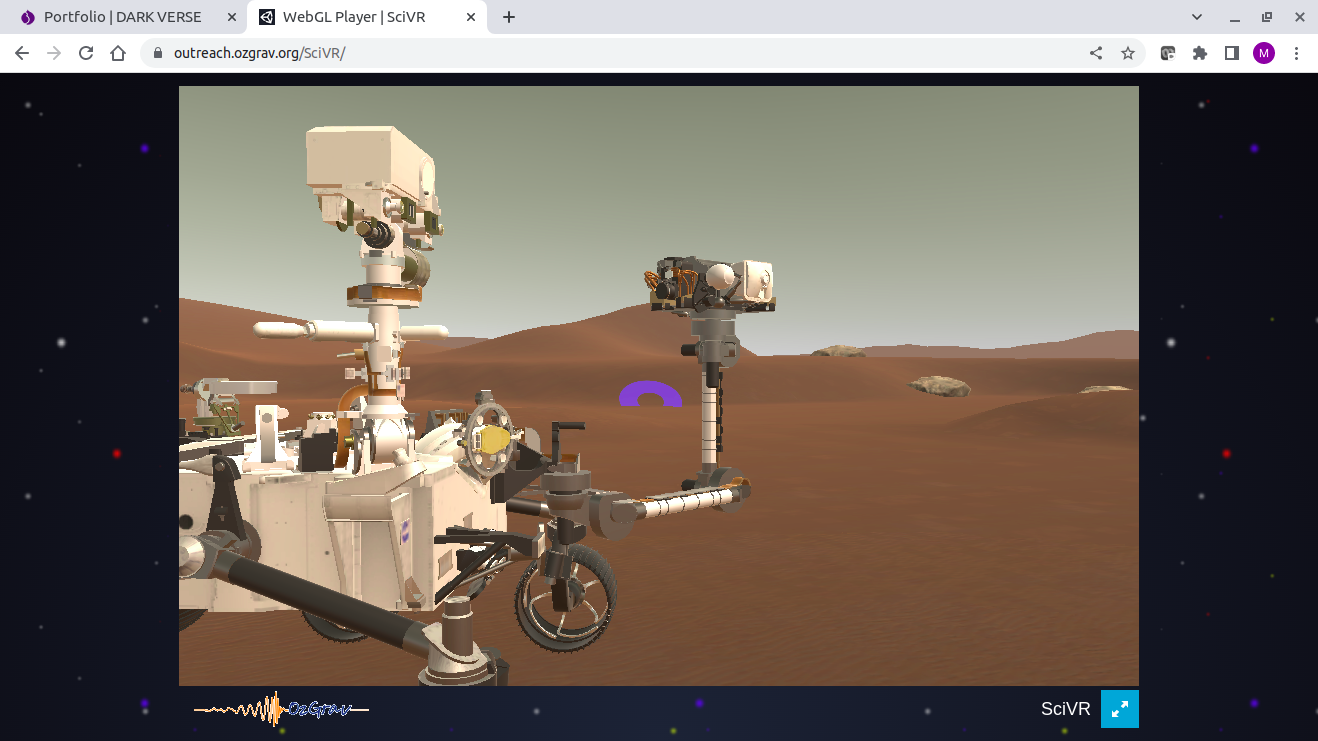Click the SciVR text label
This screenshot has height=741, width=1318.
coord(1064,709)
